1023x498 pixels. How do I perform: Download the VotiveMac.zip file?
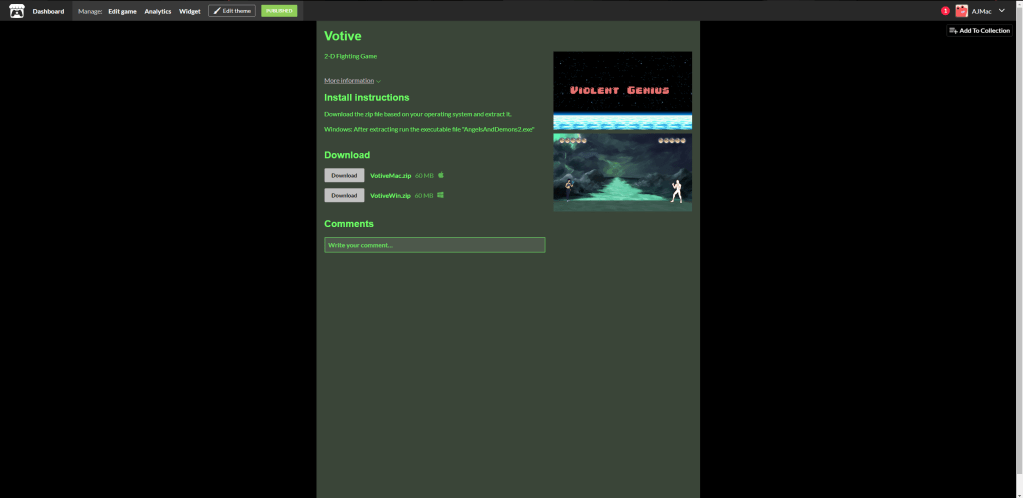(344, 175)
